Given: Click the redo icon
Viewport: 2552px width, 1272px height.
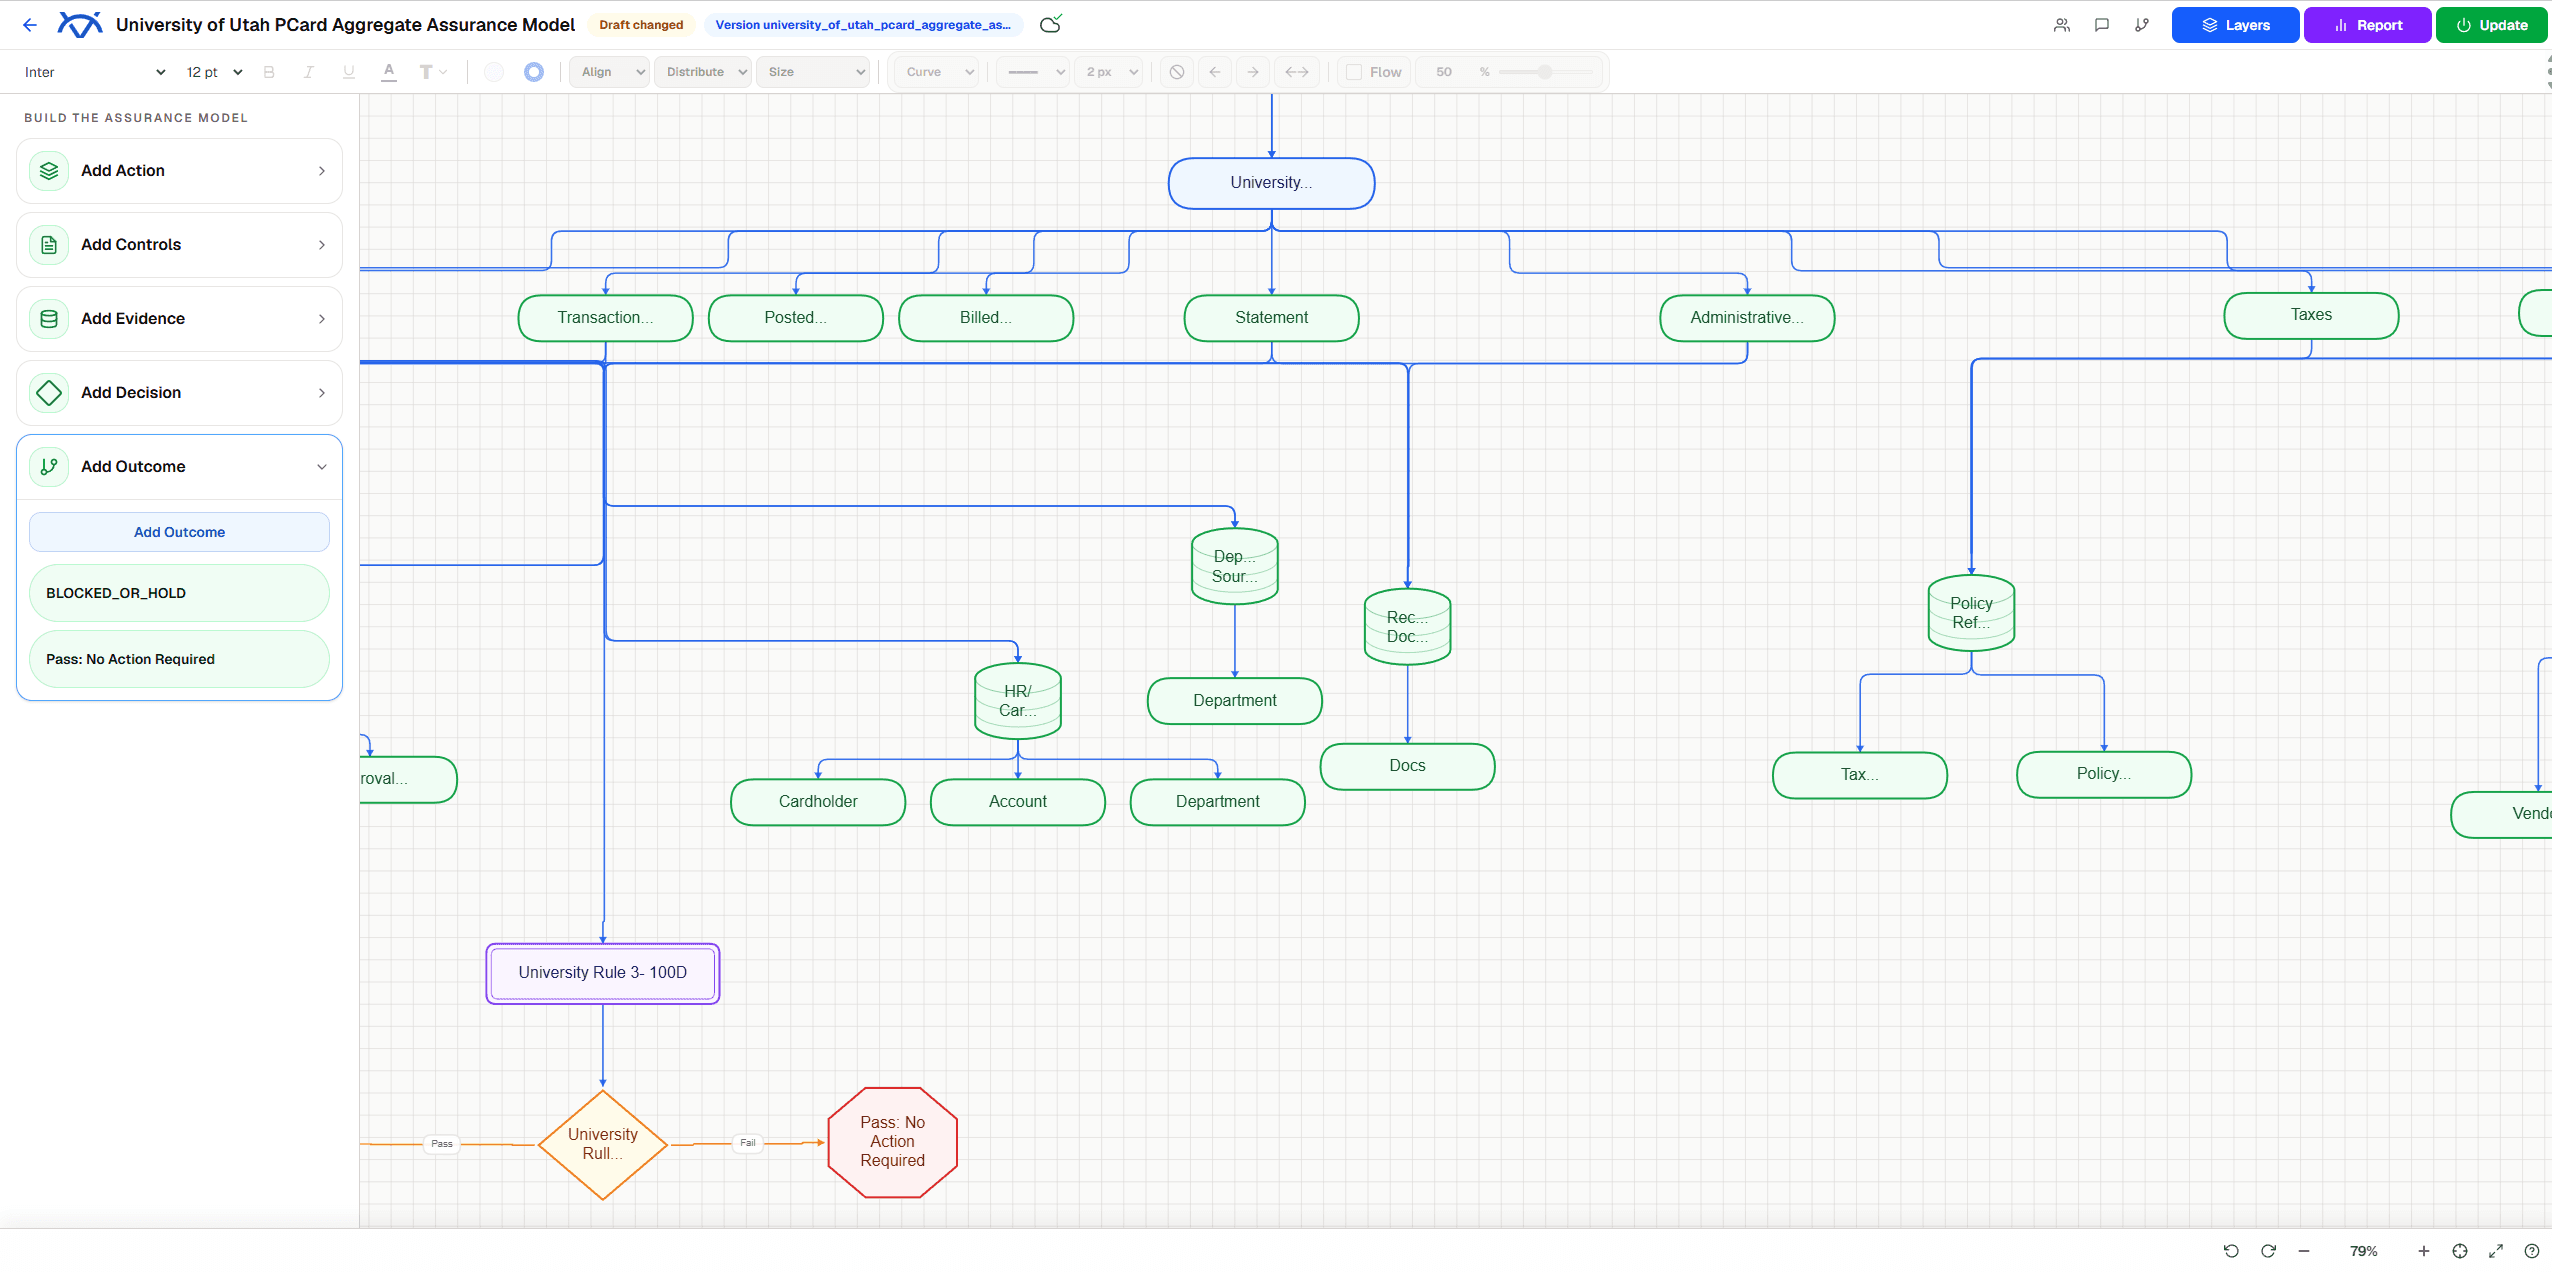Looking at the screenshot, I should pos(2268,1251).
